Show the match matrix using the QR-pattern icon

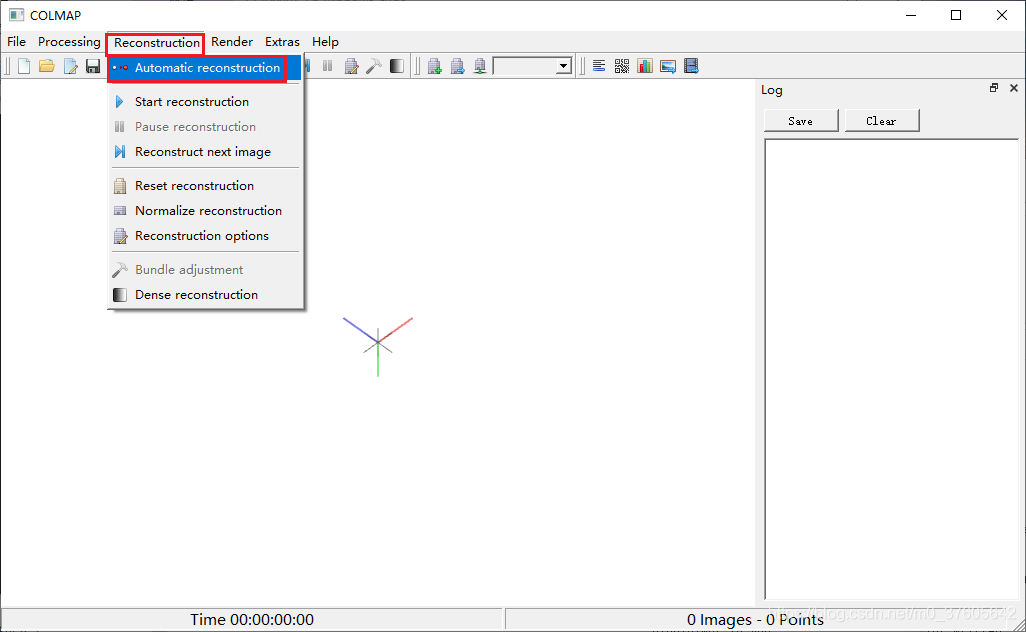point(622,66)
